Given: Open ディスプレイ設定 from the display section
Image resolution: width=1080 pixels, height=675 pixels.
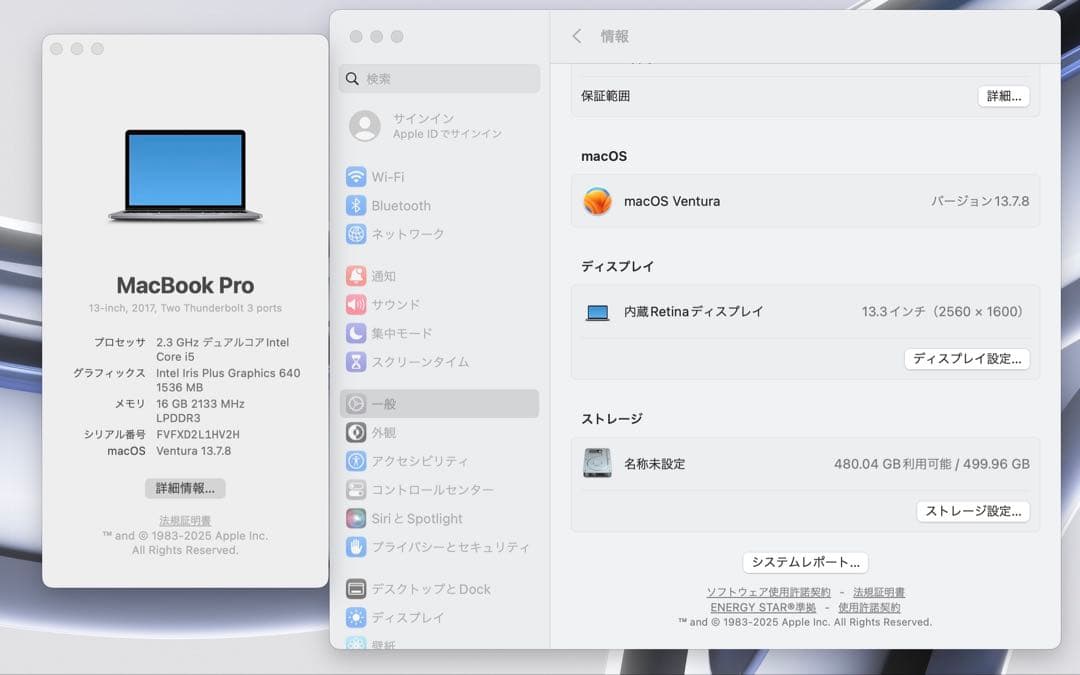Looking at the screenshot, I should point(967,358).
